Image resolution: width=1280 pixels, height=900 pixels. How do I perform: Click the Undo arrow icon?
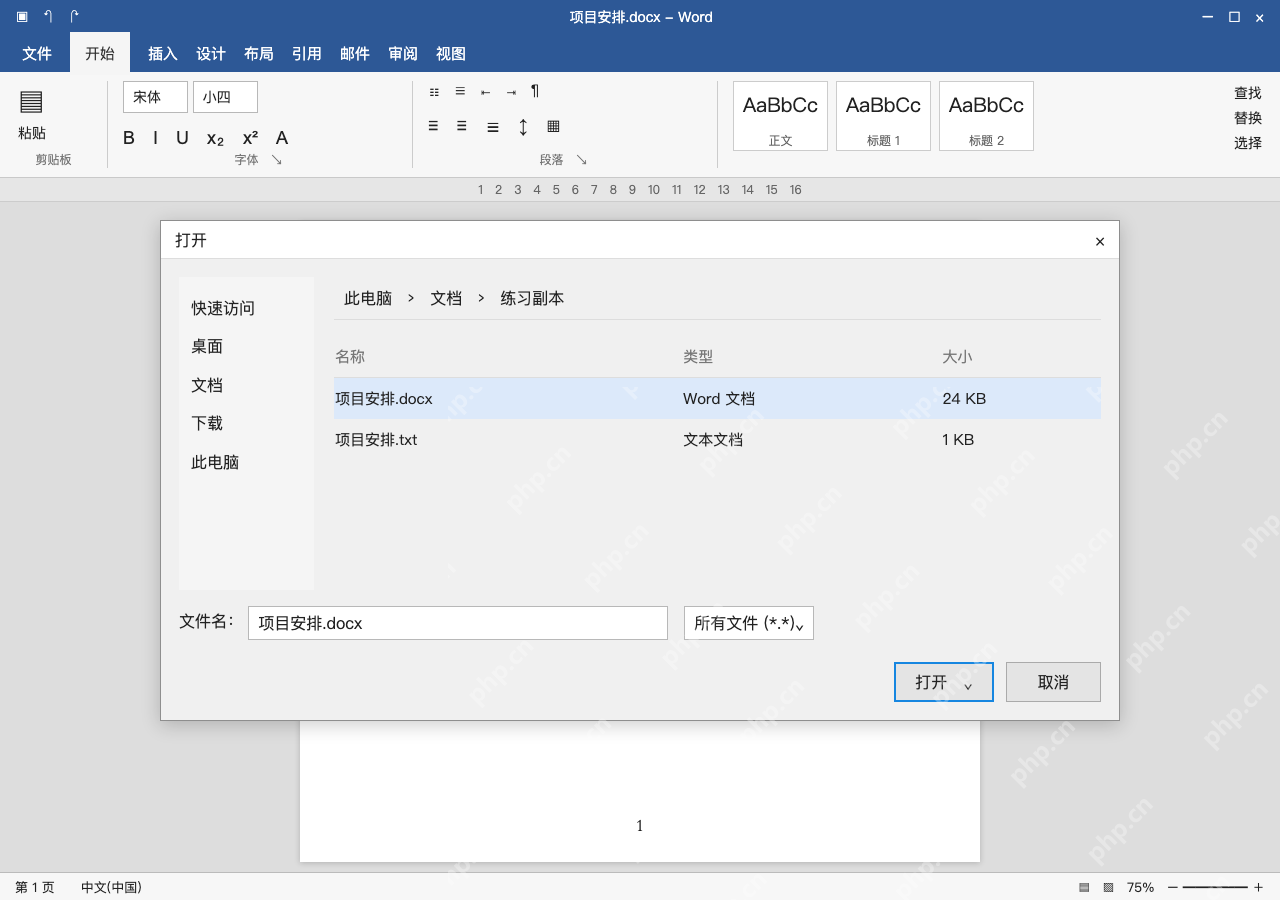[x=48, y=16]
